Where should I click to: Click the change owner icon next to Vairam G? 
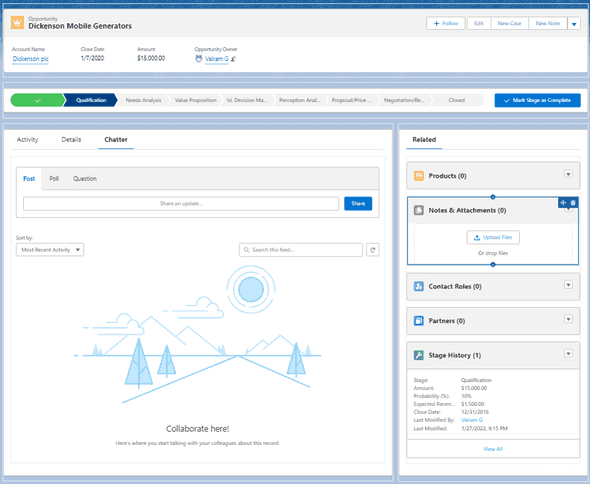pyautogui.click(x=234, y=59)
